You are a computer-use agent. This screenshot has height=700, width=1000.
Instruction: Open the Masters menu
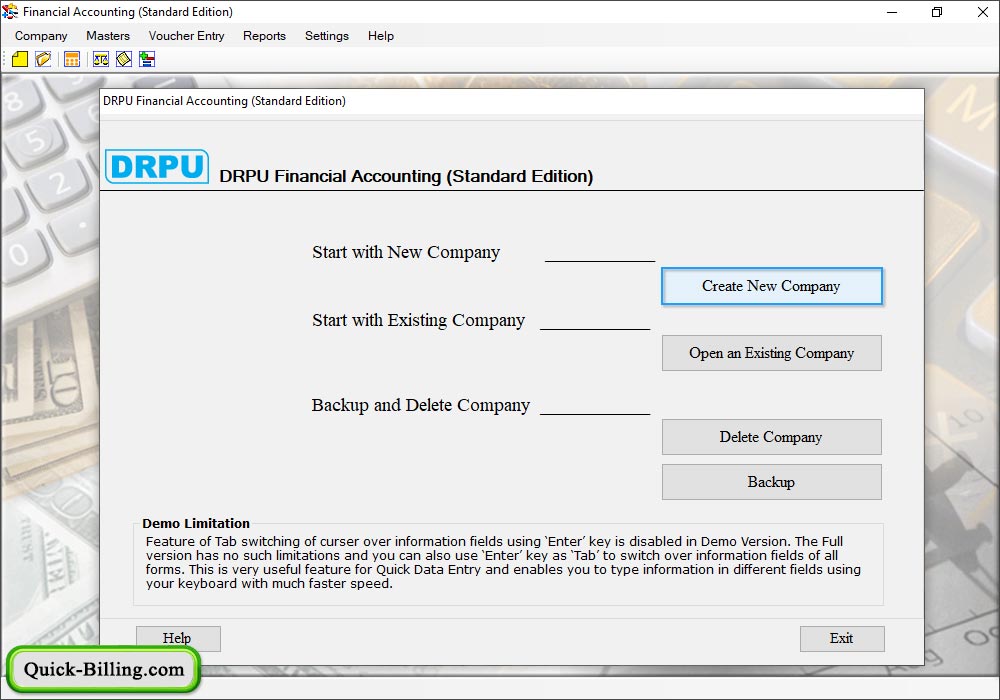tap(108, 36)
